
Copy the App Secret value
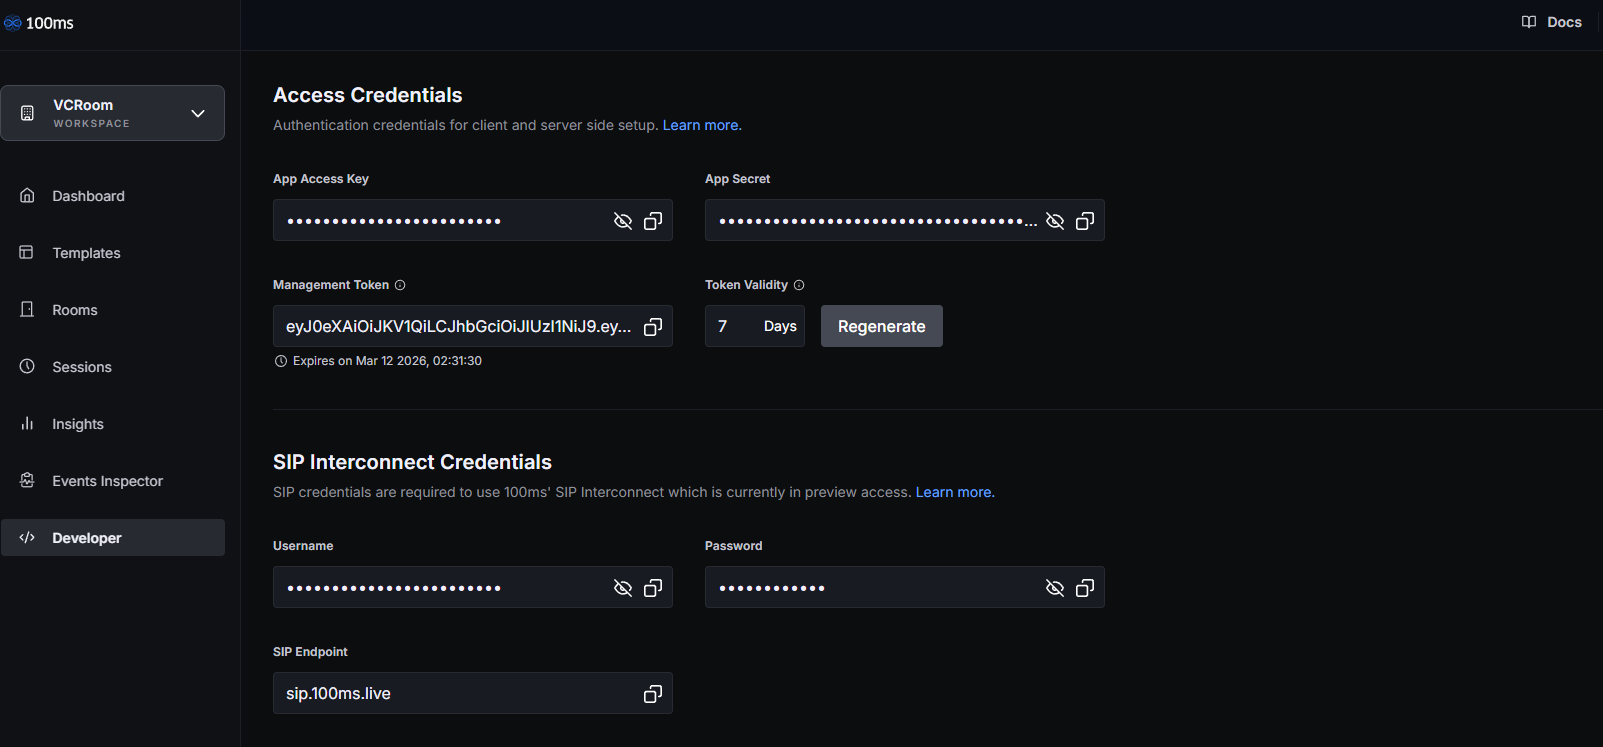pyautogui.click(x=1085, y=221)
